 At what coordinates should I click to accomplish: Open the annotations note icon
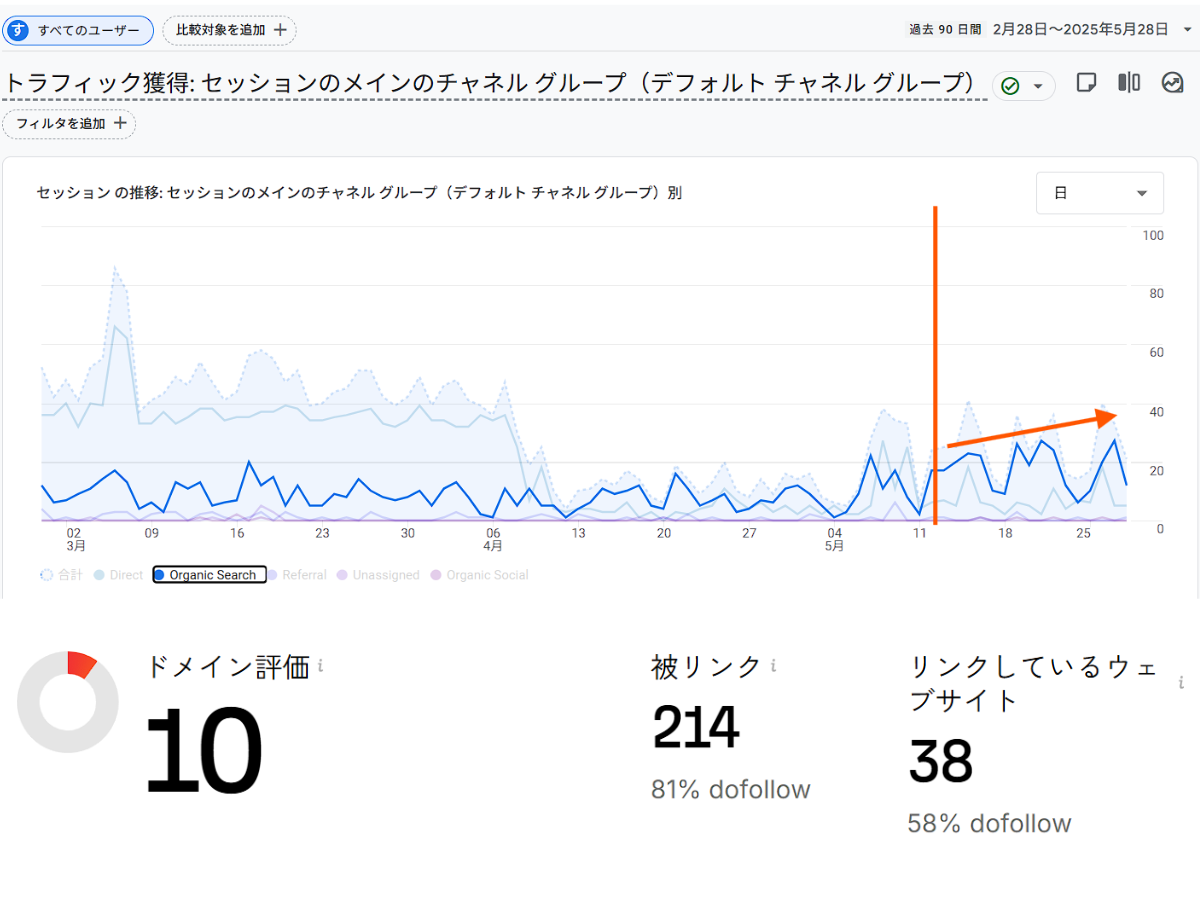1086,83
